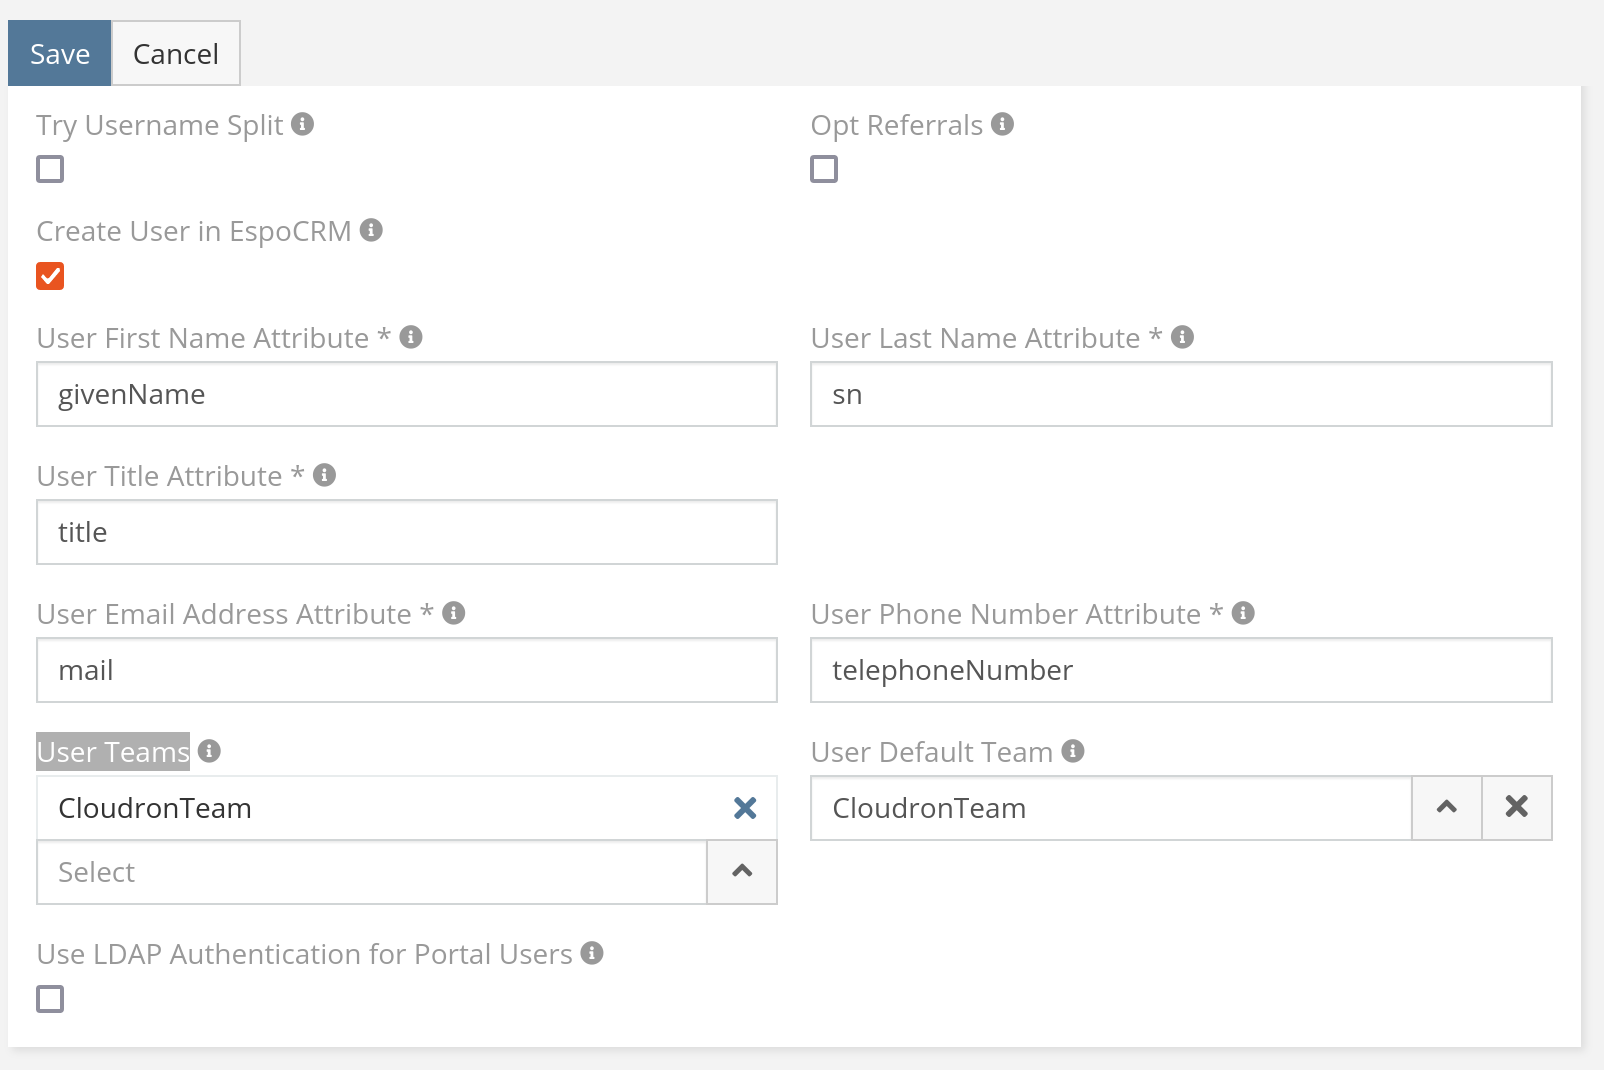Click the info icon next to User First Name Attribute

[411, 337]
